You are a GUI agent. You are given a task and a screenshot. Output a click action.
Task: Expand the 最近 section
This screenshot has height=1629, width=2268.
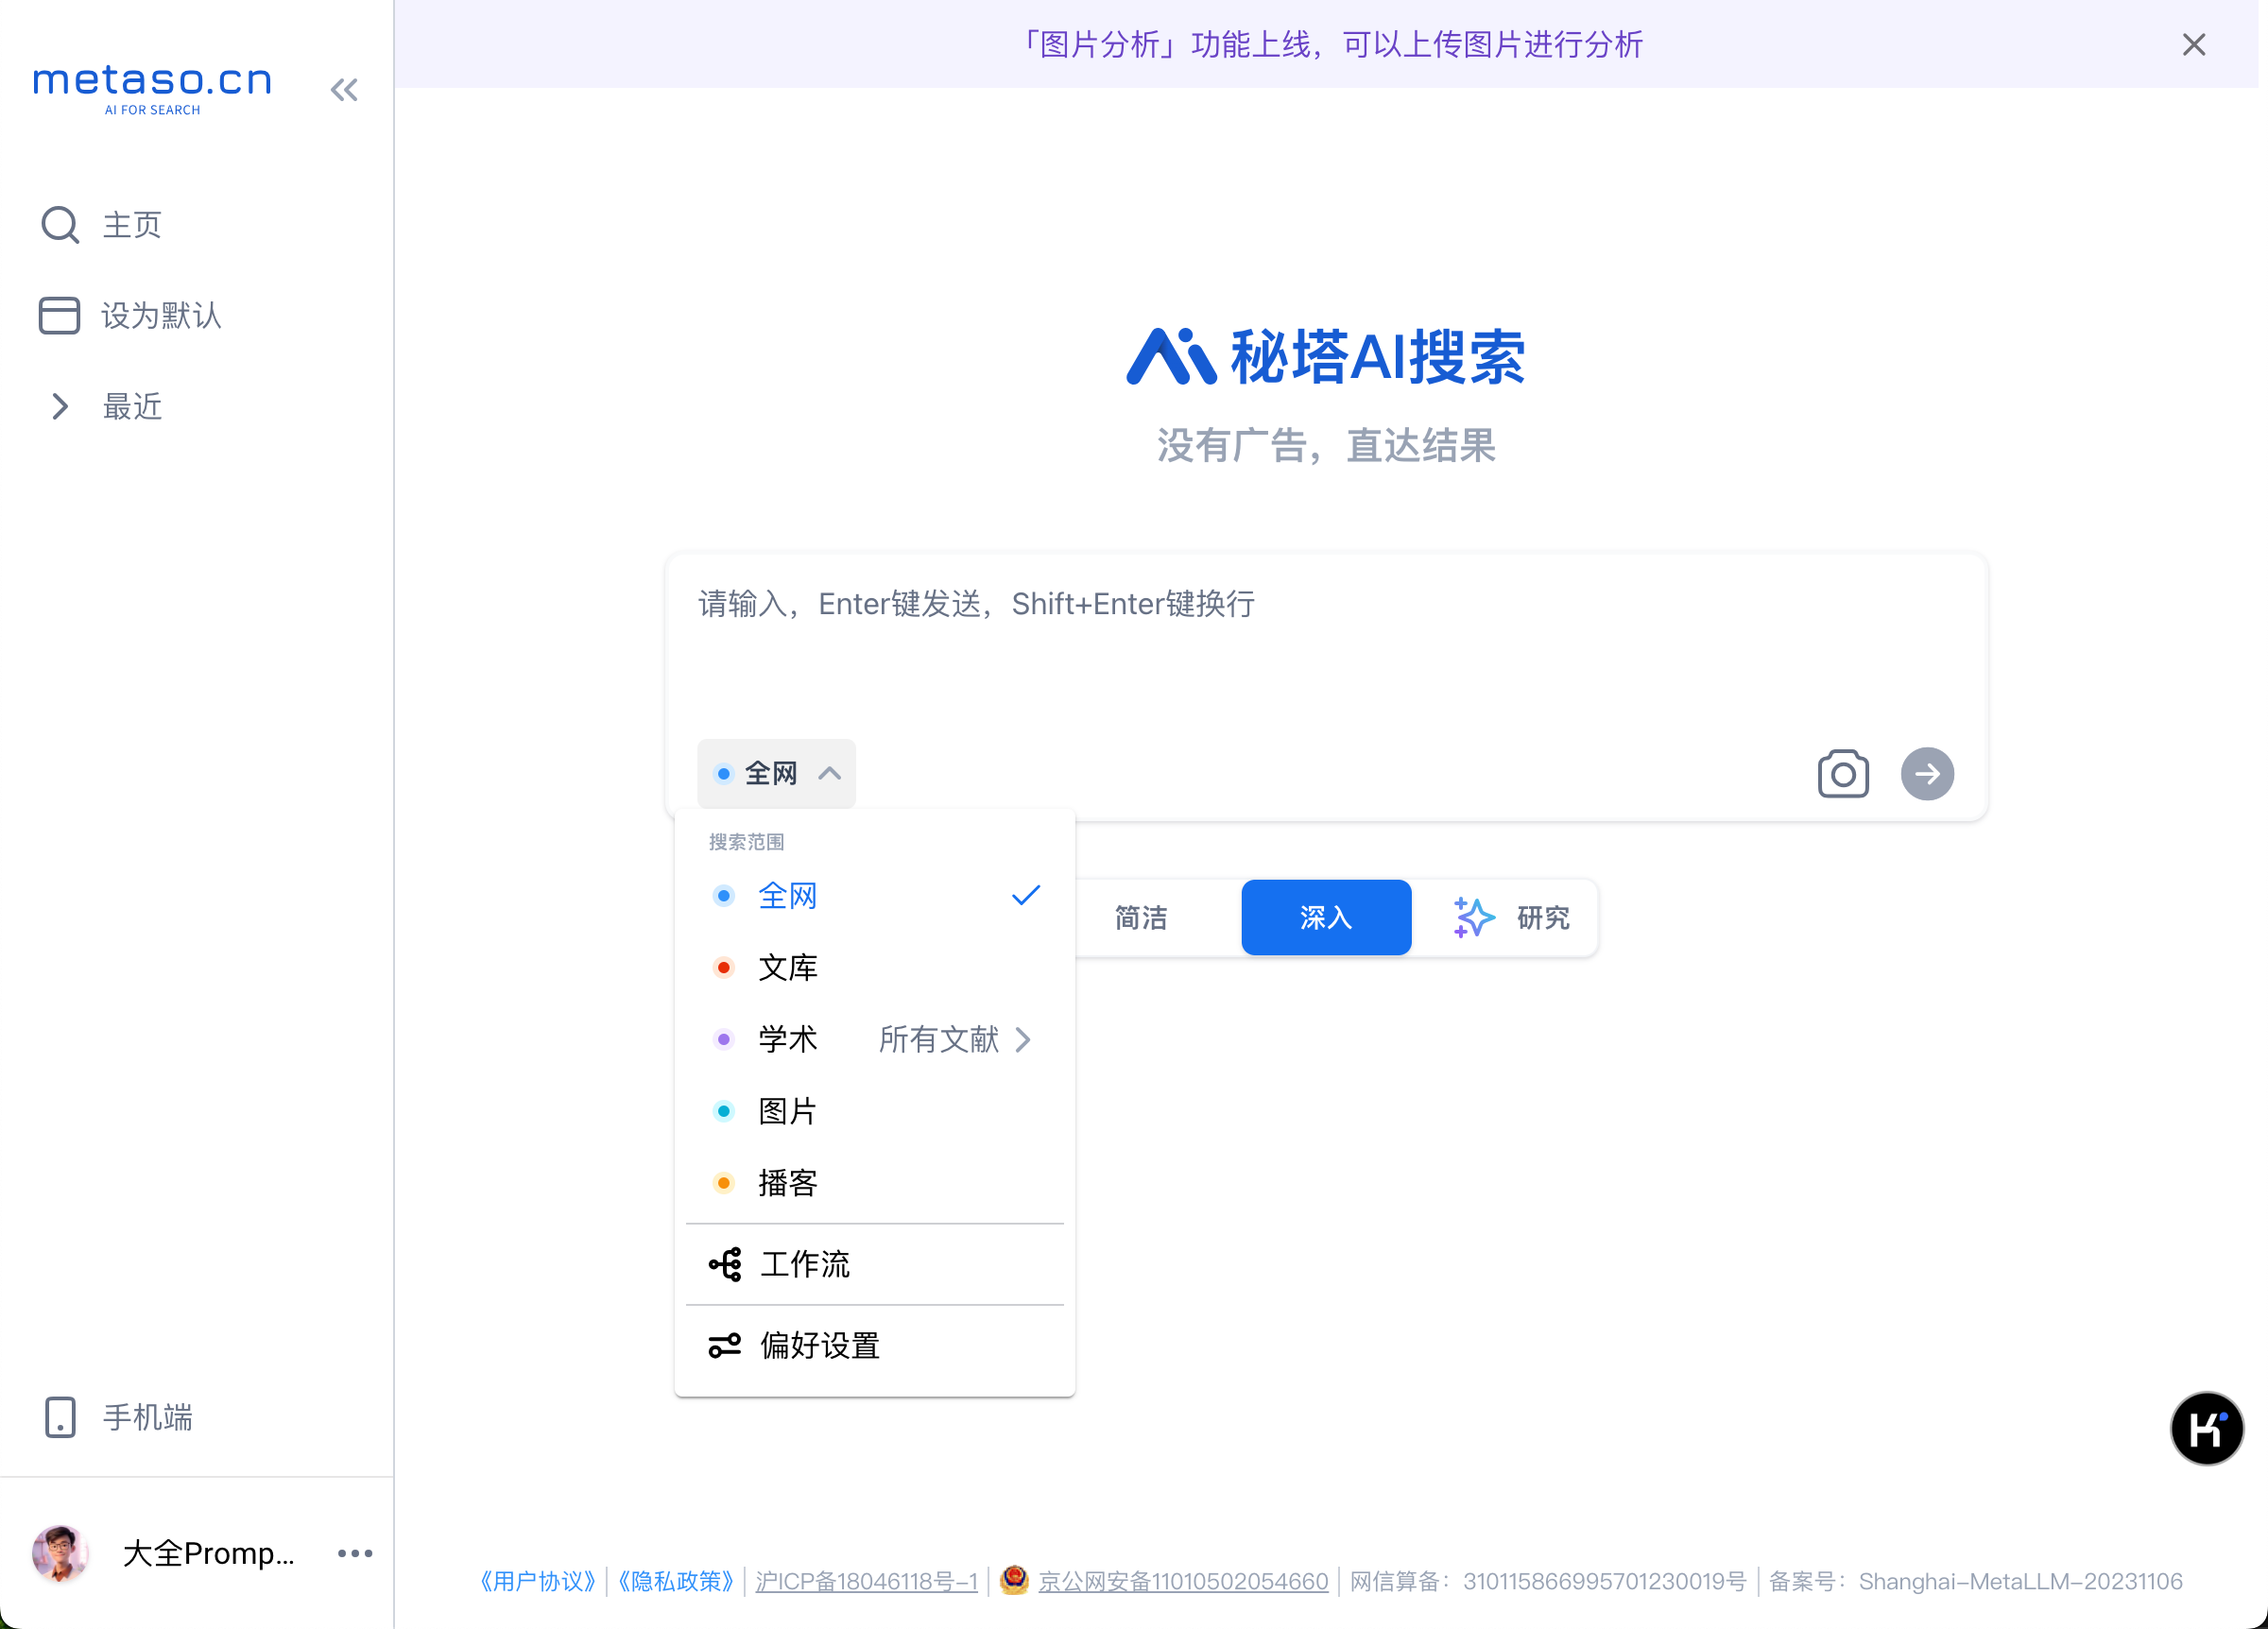point(60,406)
